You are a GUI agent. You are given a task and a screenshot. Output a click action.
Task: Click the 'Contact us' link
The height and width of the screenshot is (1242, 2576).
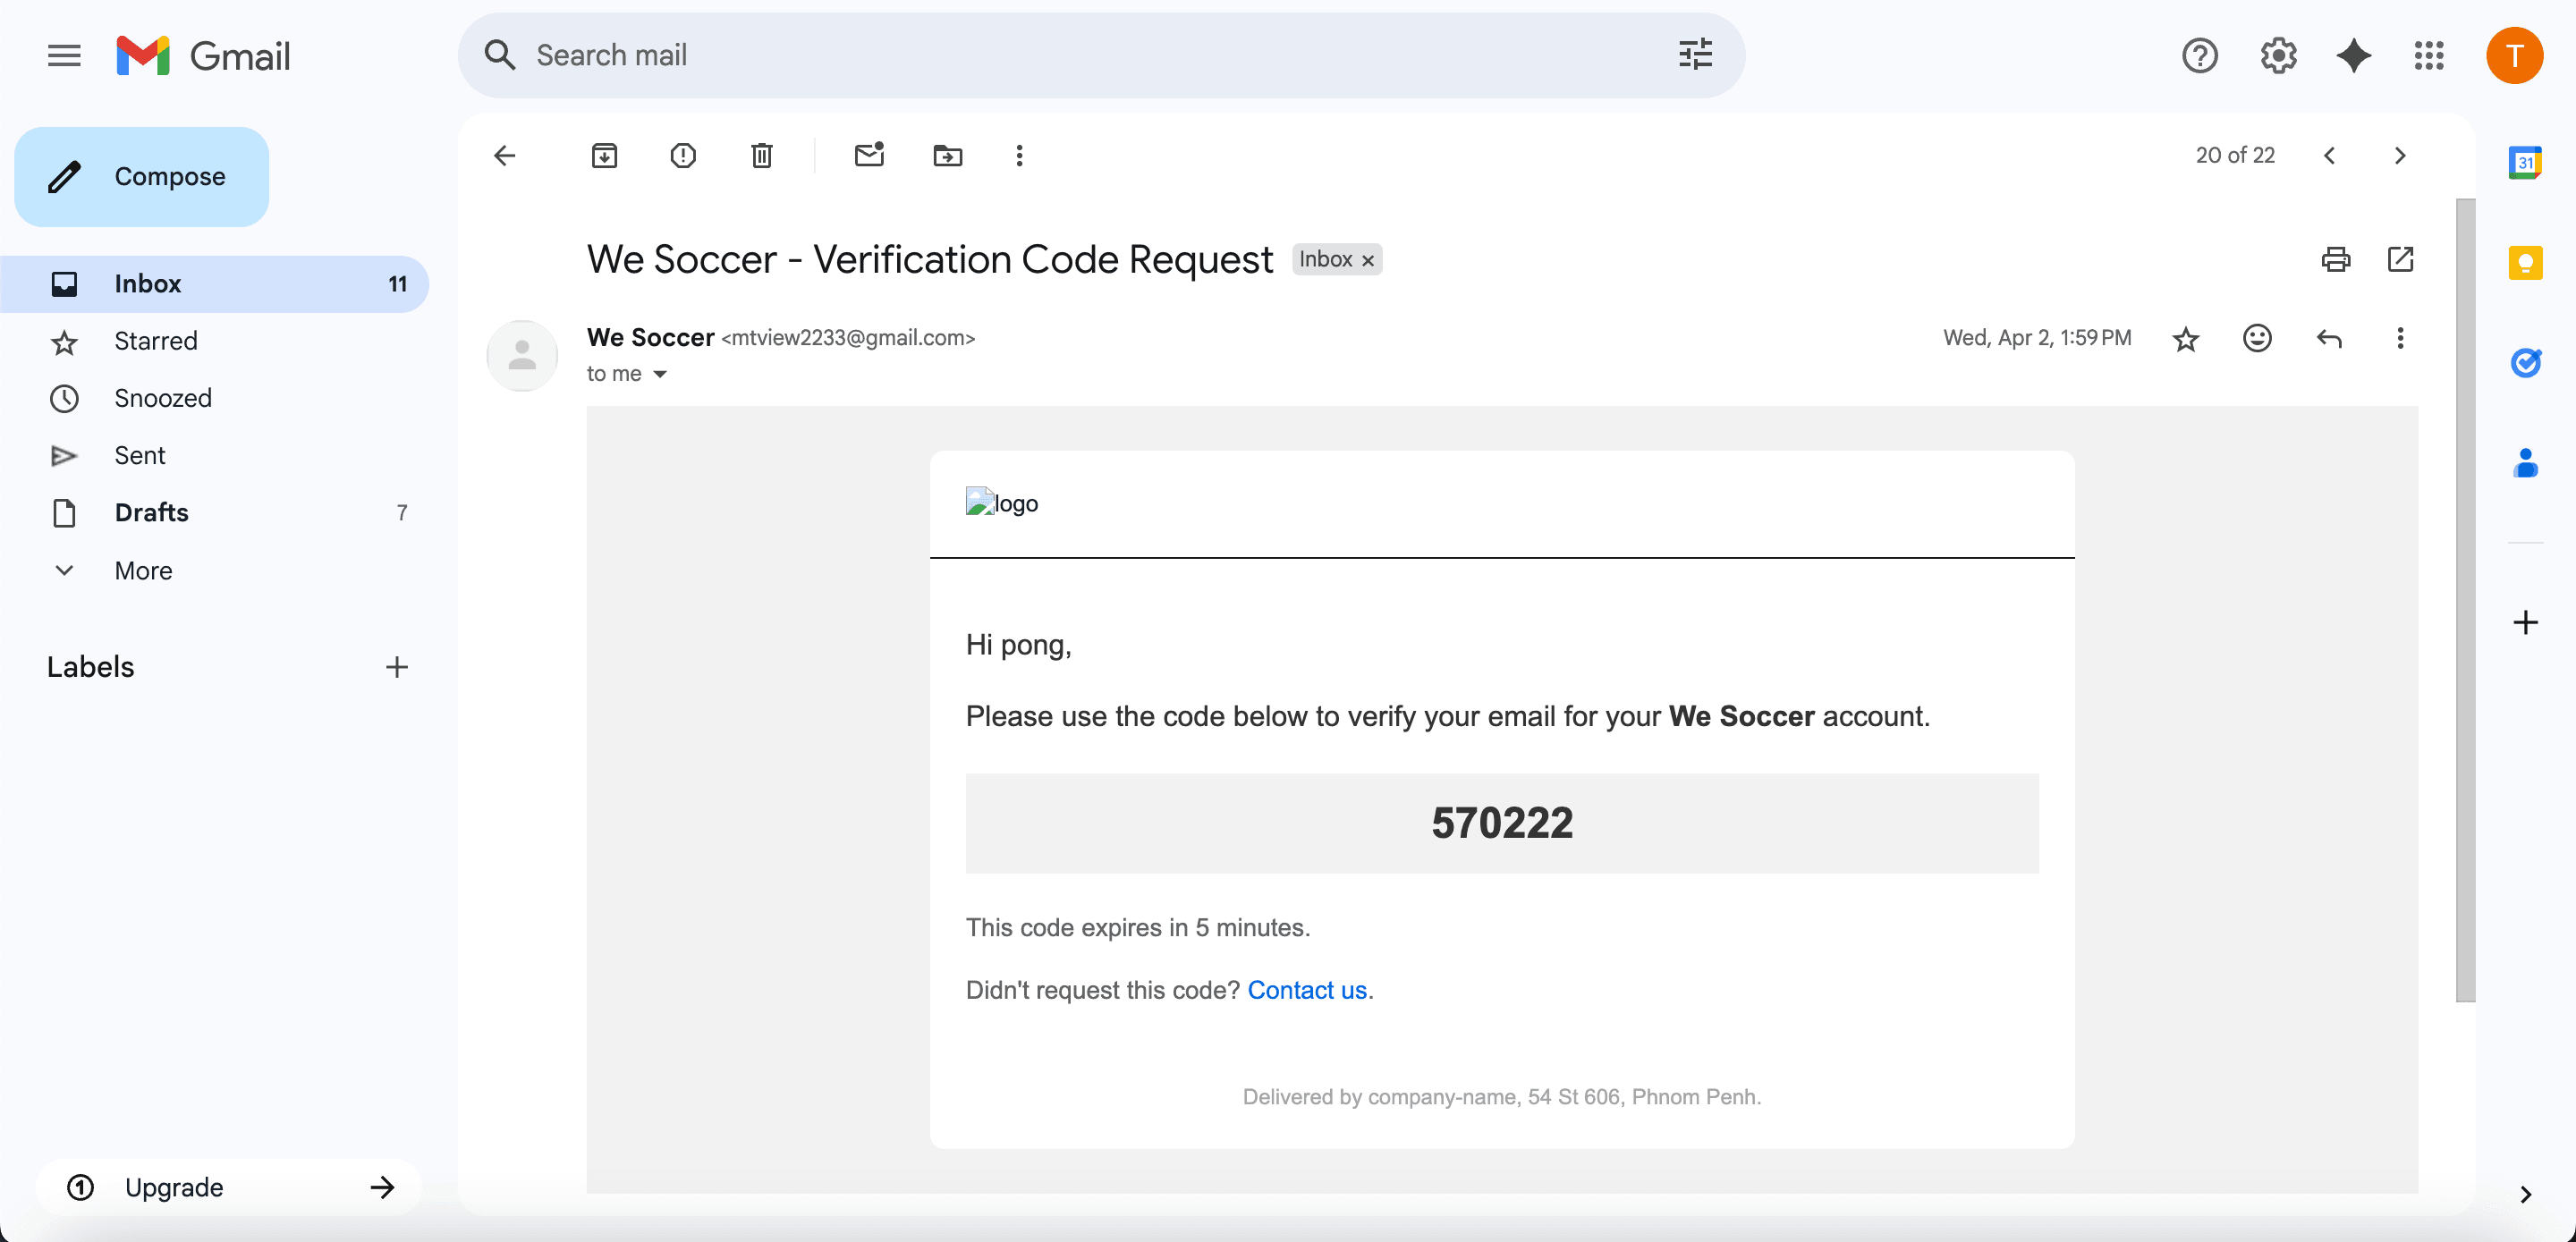(x=1306, y=989)
